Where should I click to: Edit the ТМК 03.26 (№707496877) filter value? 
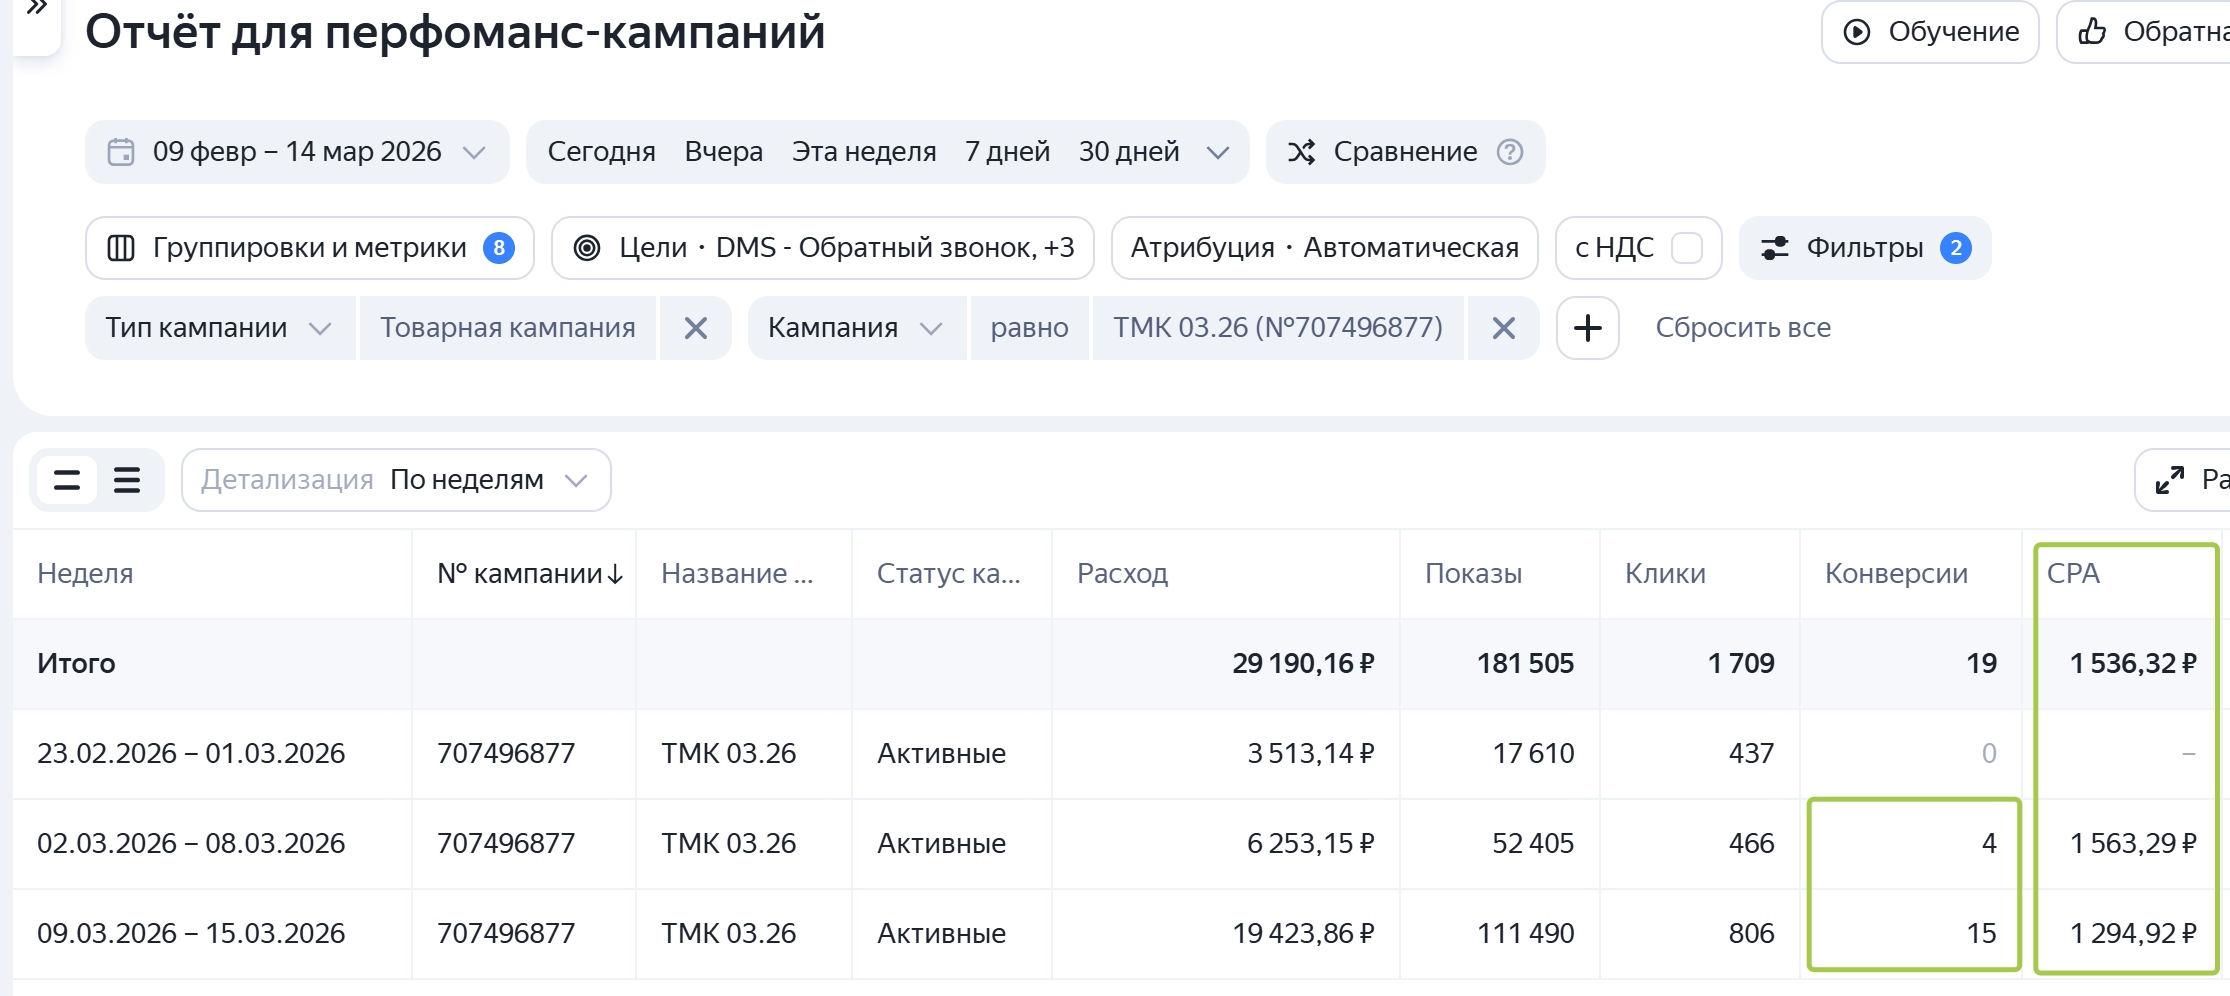coord(1278,328)
